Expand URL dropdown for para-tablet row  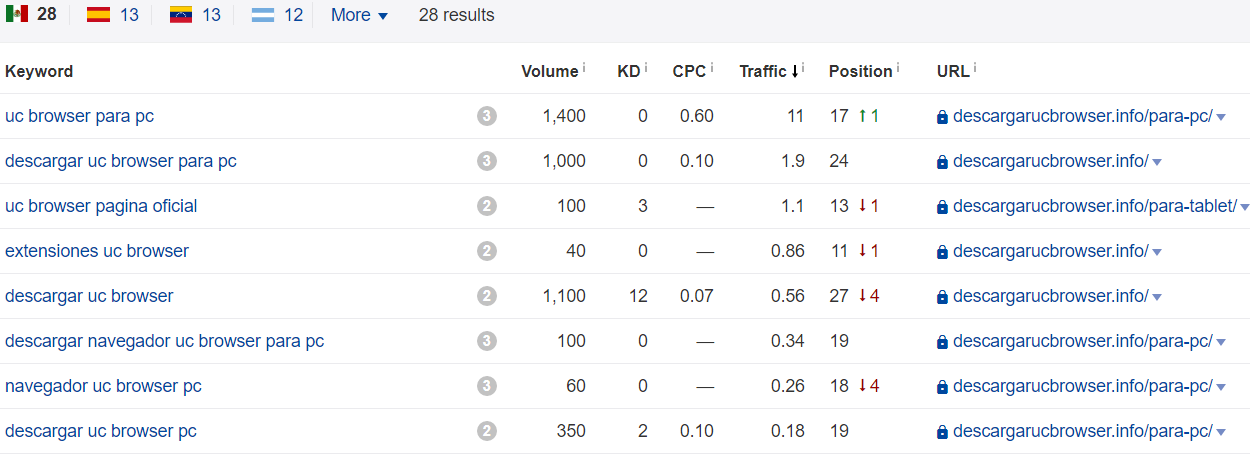1244,207
